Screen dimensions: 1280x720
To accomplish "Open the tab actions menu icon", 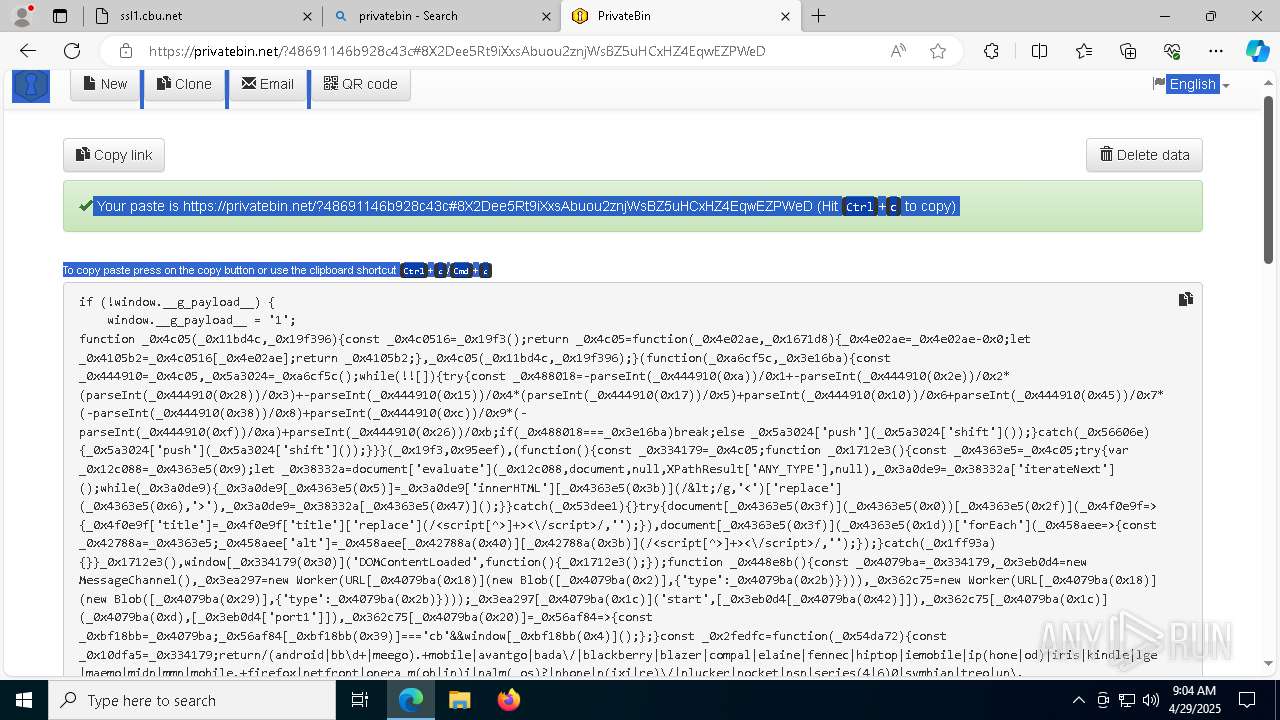I will coord(60,16).
